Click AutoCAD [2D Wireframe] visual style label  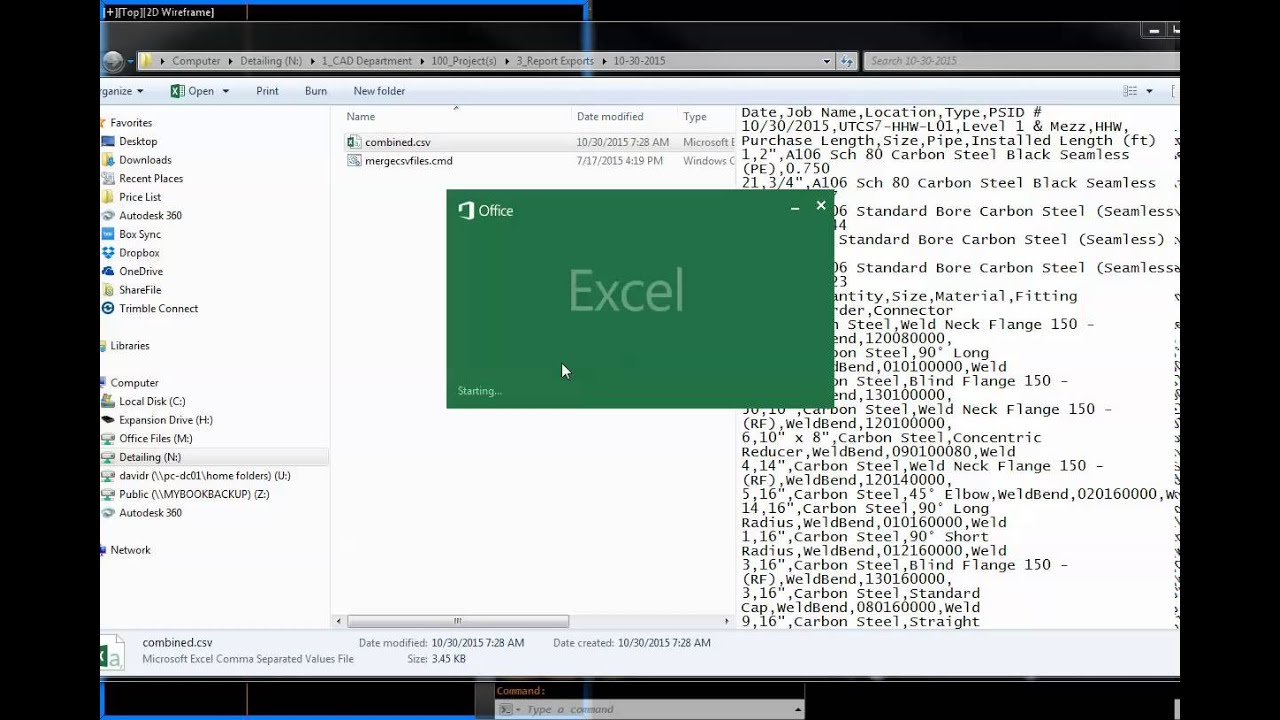click(179, 12)
